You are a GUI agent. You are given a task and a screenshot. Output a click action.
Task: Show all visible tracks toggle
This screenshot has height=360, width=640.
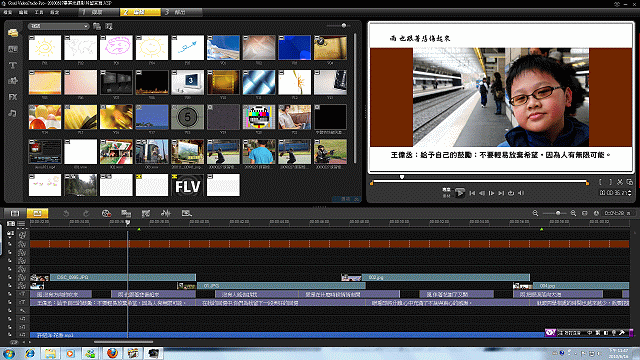11,223
